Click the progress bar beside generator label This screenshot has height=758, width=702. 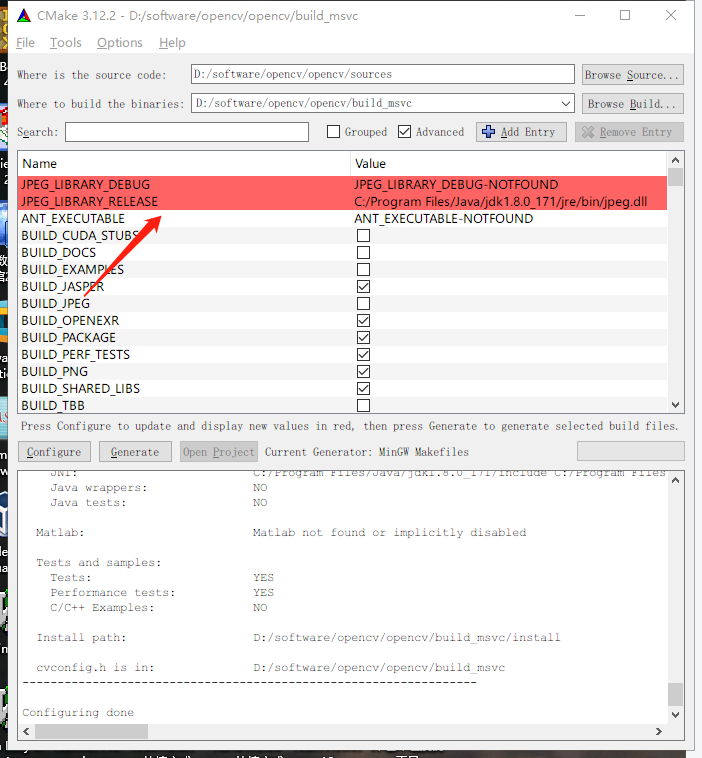tap(630, 451)
